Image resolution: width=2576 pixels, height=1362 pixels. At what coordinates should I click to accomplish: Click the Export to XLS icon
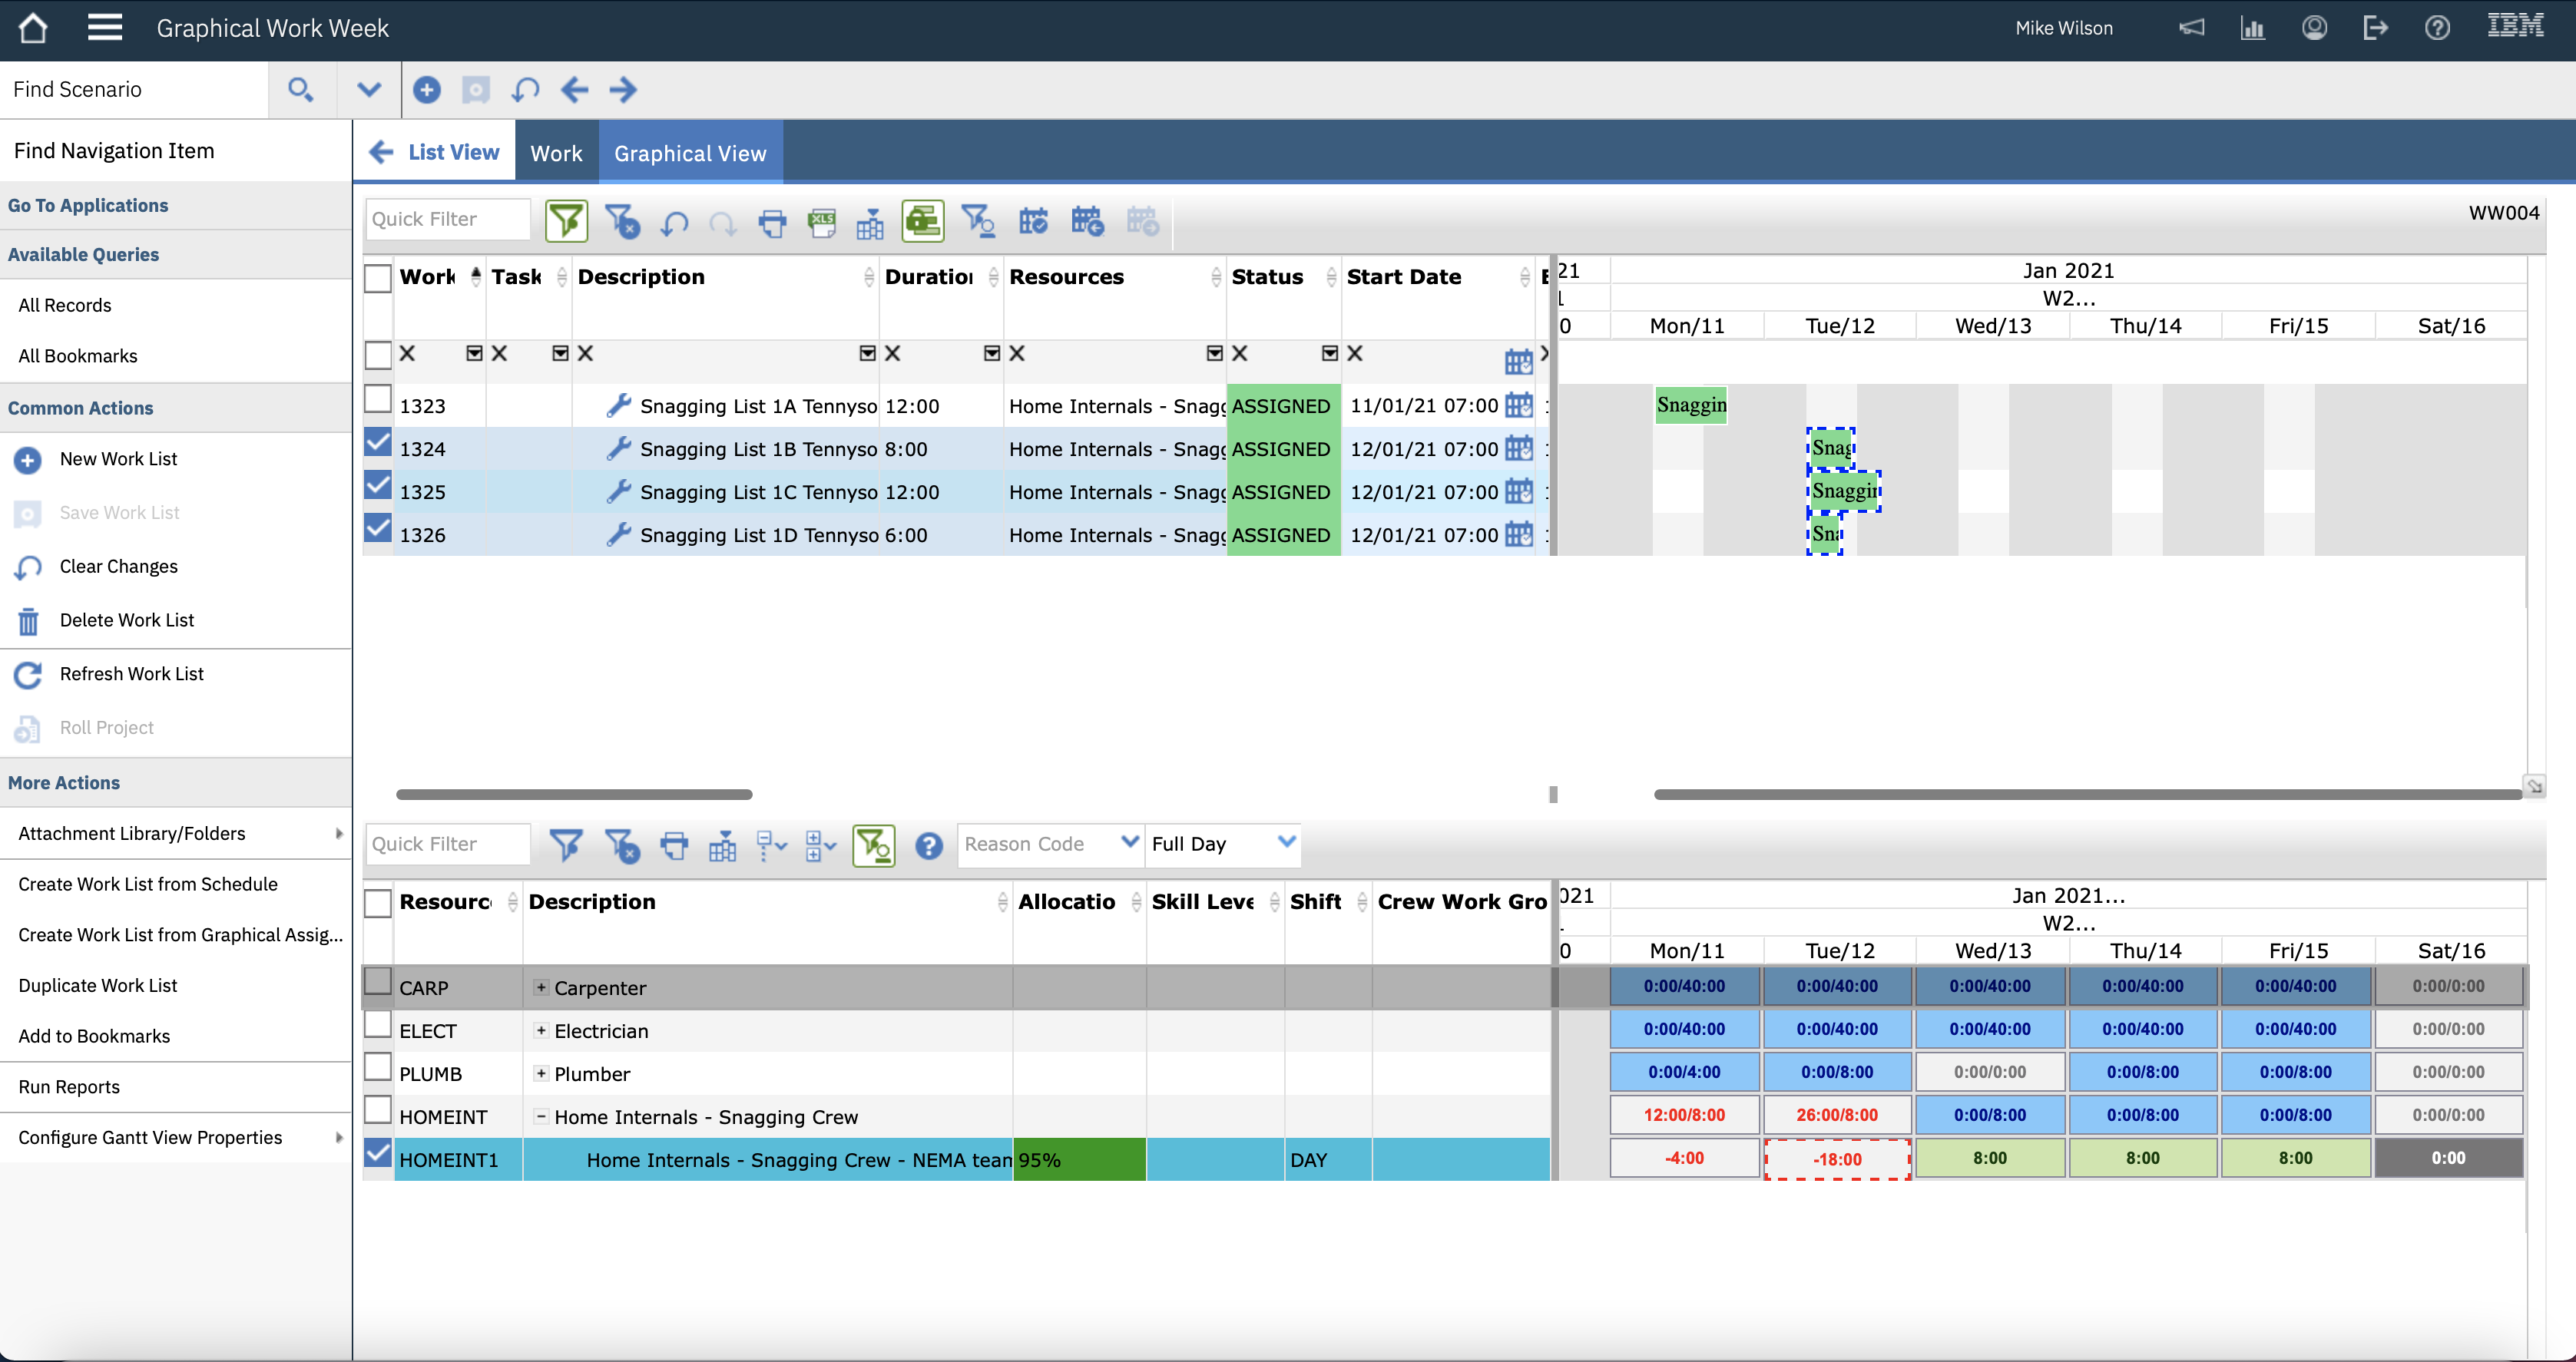click(x=822, y=221)
